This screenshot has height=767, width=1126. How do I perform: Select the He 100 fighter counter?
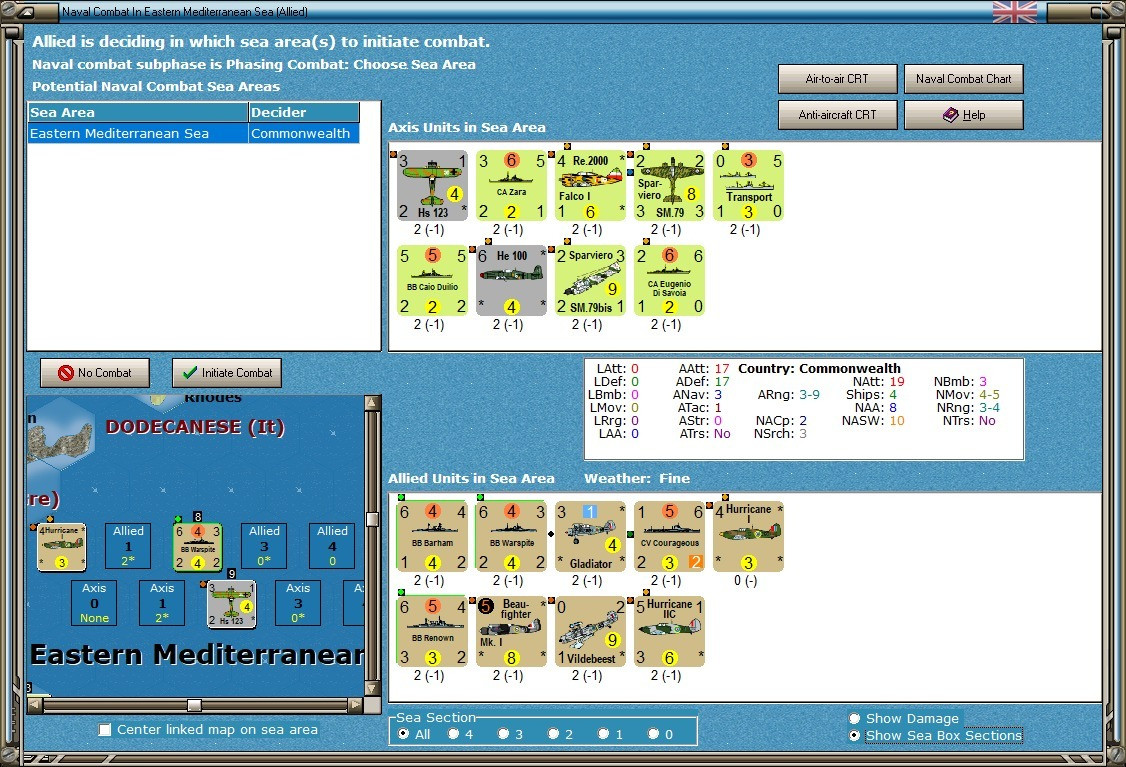coord(511,280)
